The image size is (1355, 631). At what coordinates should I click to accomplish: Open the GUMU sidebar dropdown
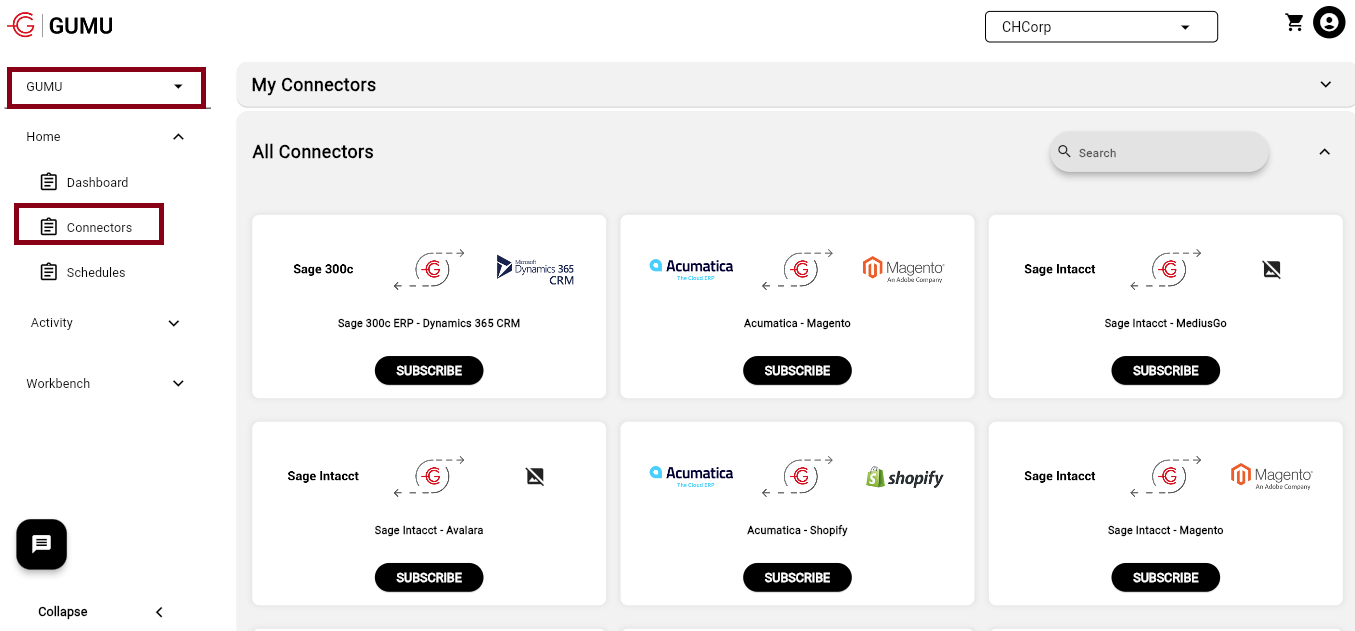pyautogui.click(x=106, y=87)
